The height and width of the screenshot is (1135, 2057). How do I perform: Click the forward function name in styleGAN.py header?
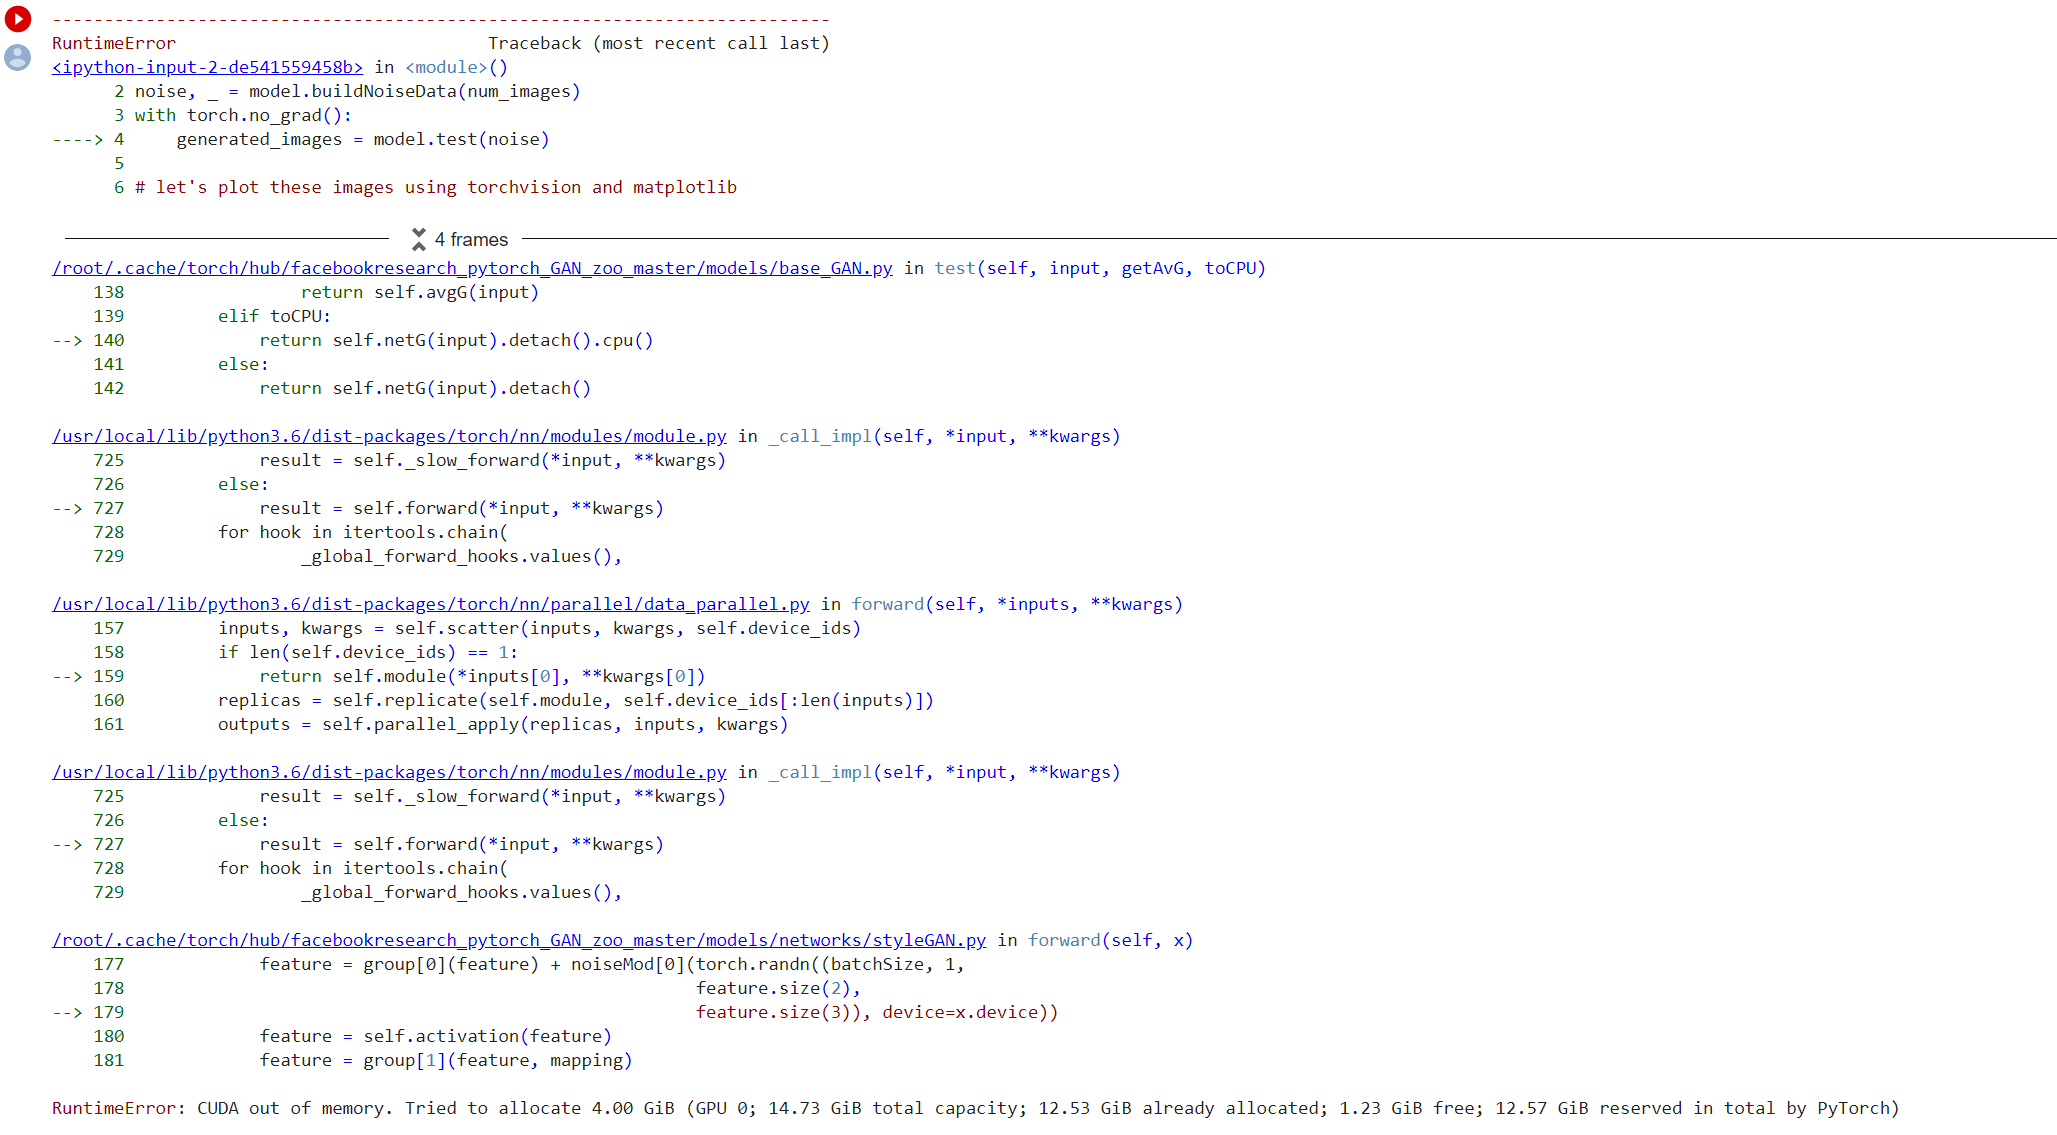pos(1063,940)
